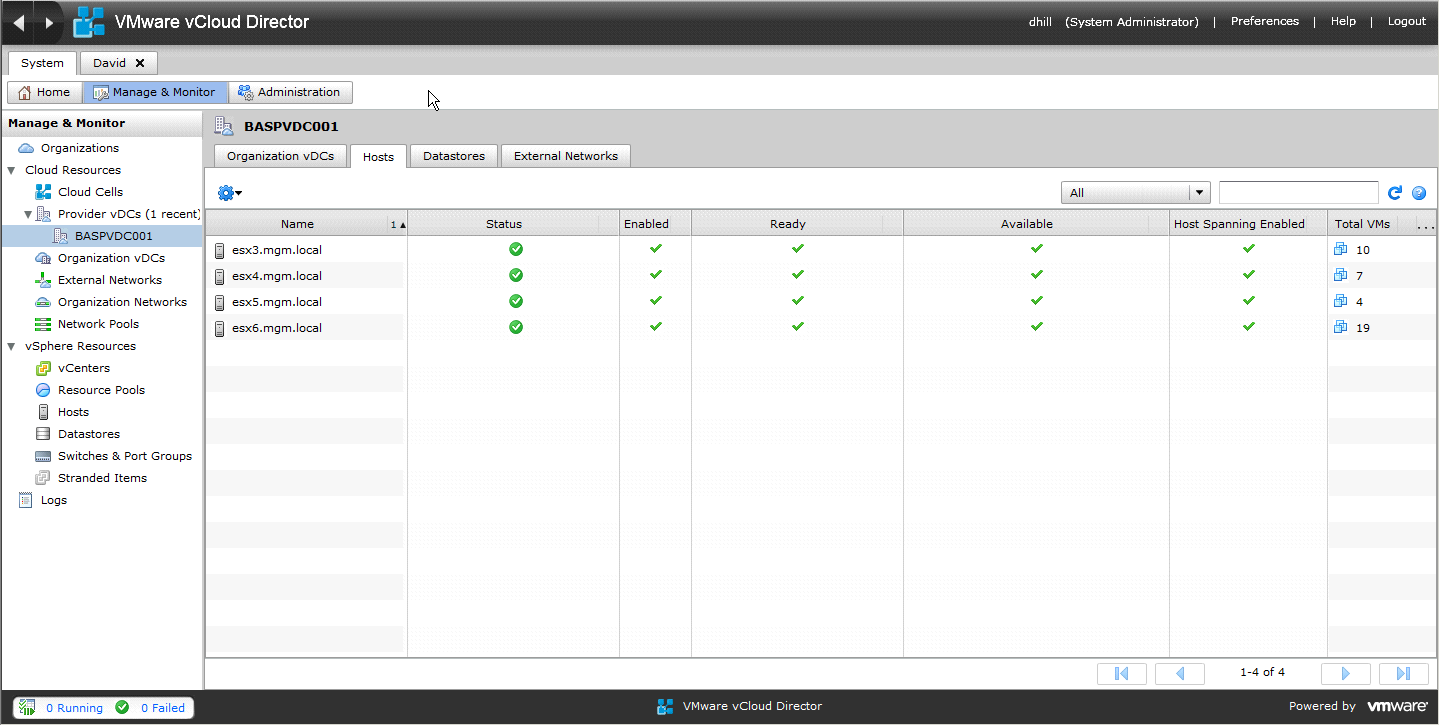Click the Logs icon
1440x725 pixels.
(26, 500)
